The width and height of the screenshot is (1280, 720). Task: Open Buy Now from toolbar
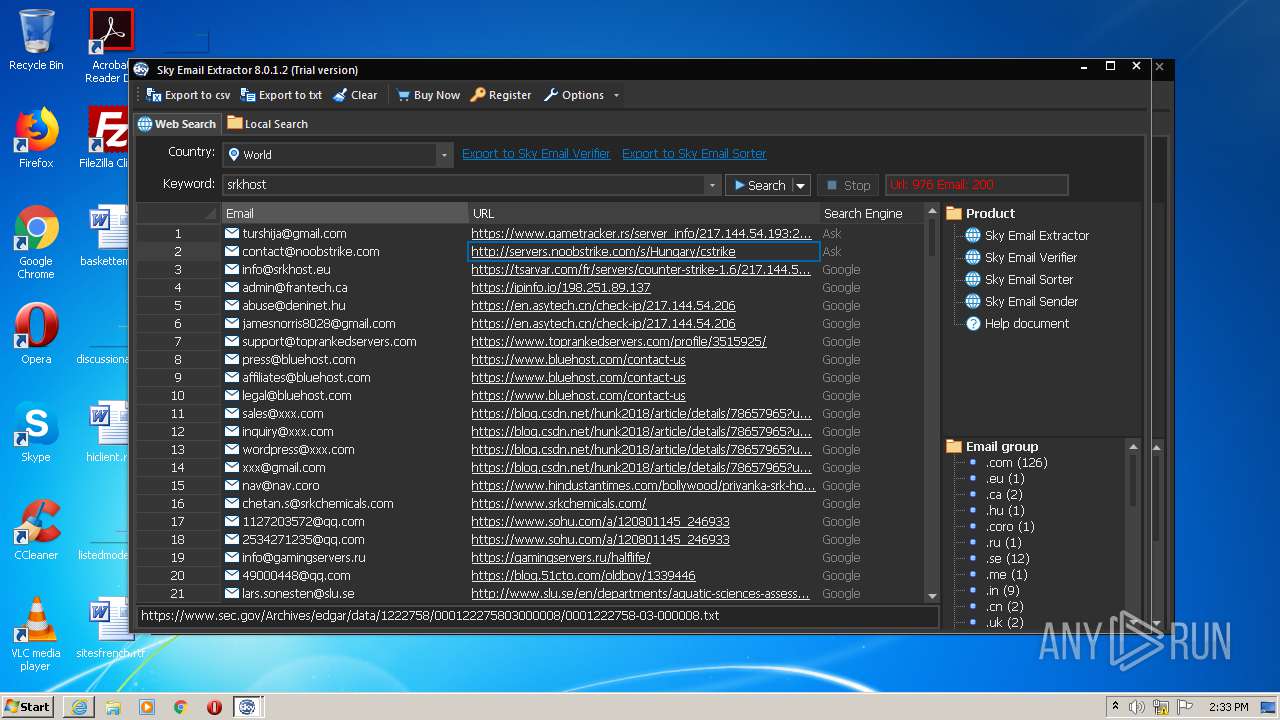pyautogui.click(x=428, y=95)
